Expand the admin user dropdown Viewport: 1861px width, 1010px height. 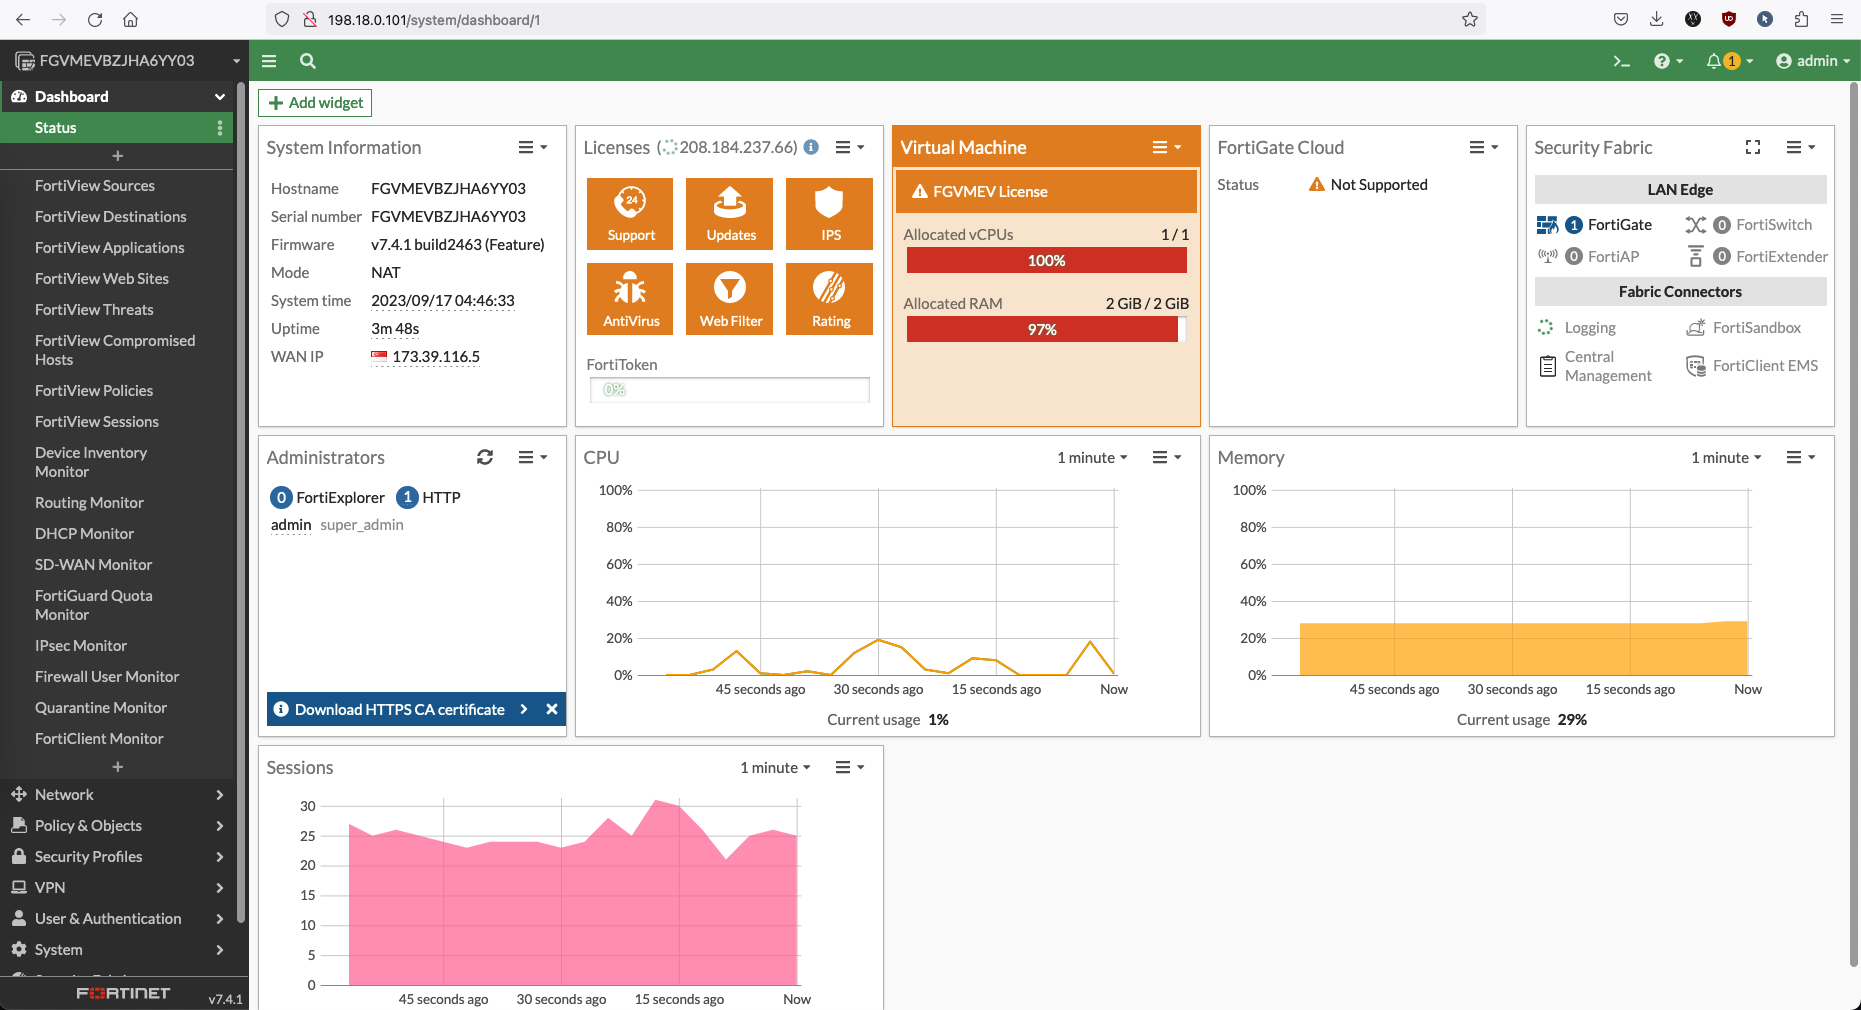(1812, 61)
